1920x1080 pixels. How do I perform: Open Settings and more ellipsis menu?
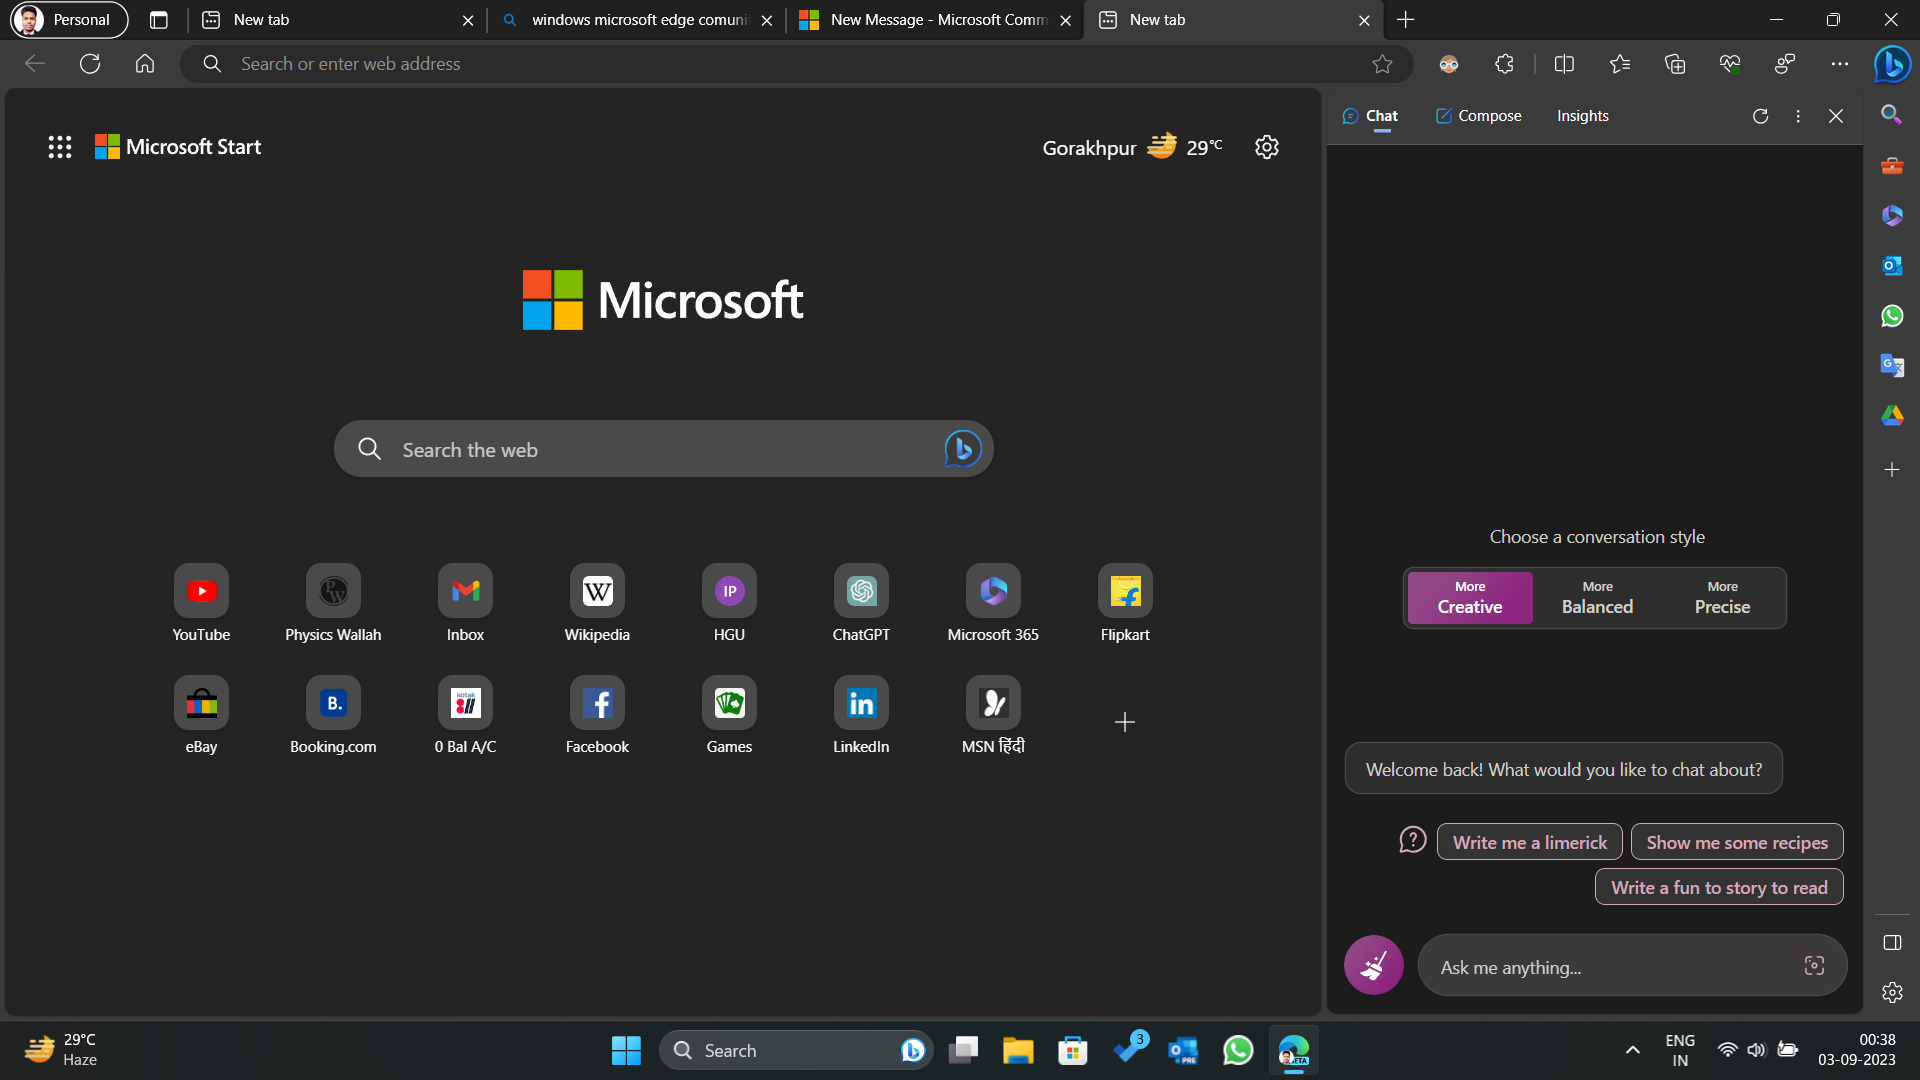pyautogui.click(x=1840, y=63)
